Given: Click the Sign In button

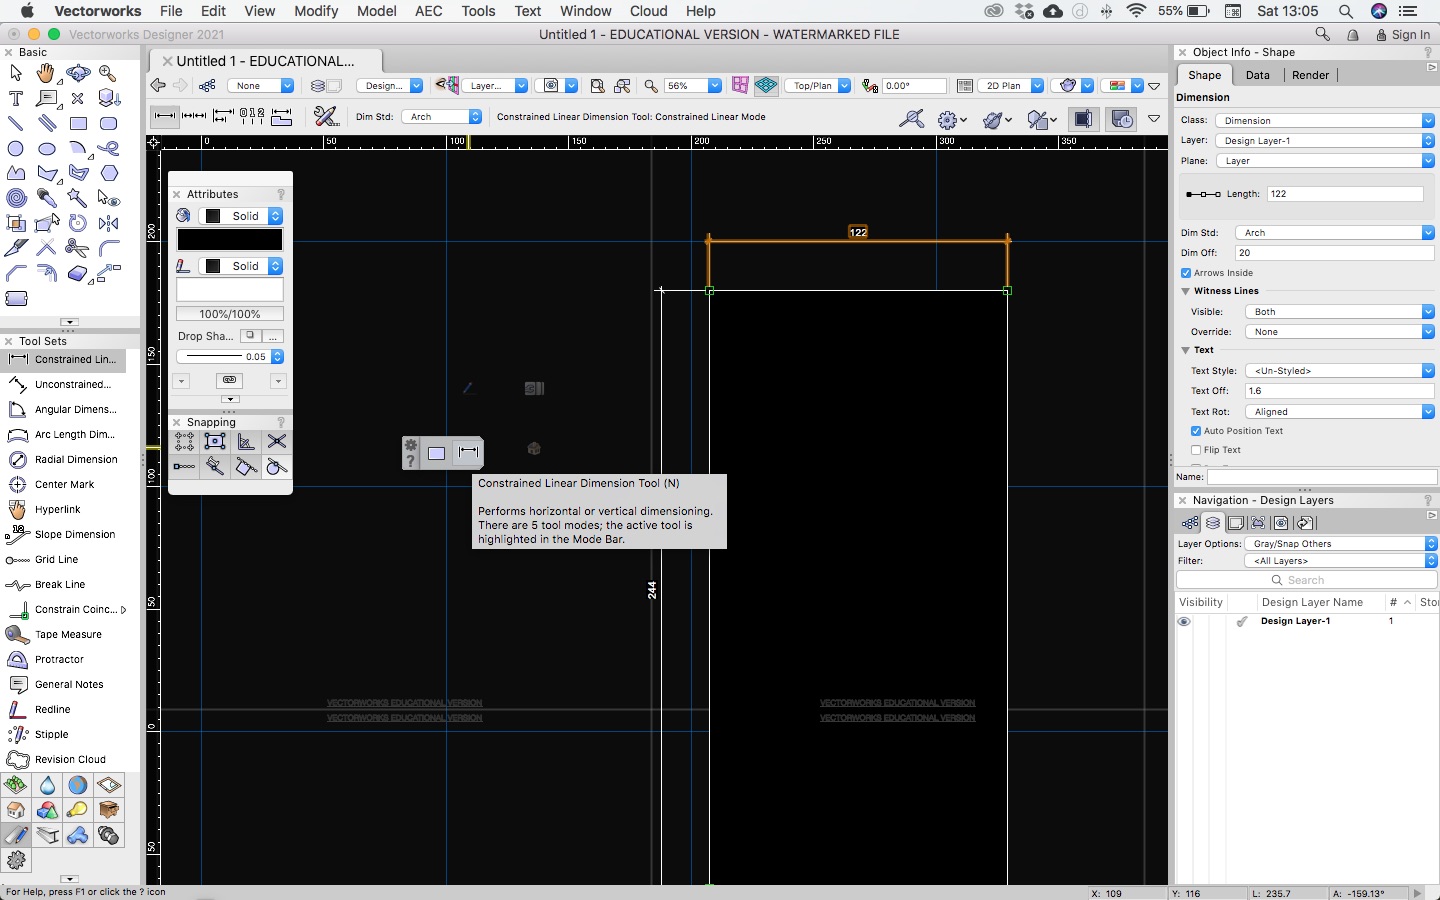Looking at the screenshot, I should click(x=1401, y=34).
